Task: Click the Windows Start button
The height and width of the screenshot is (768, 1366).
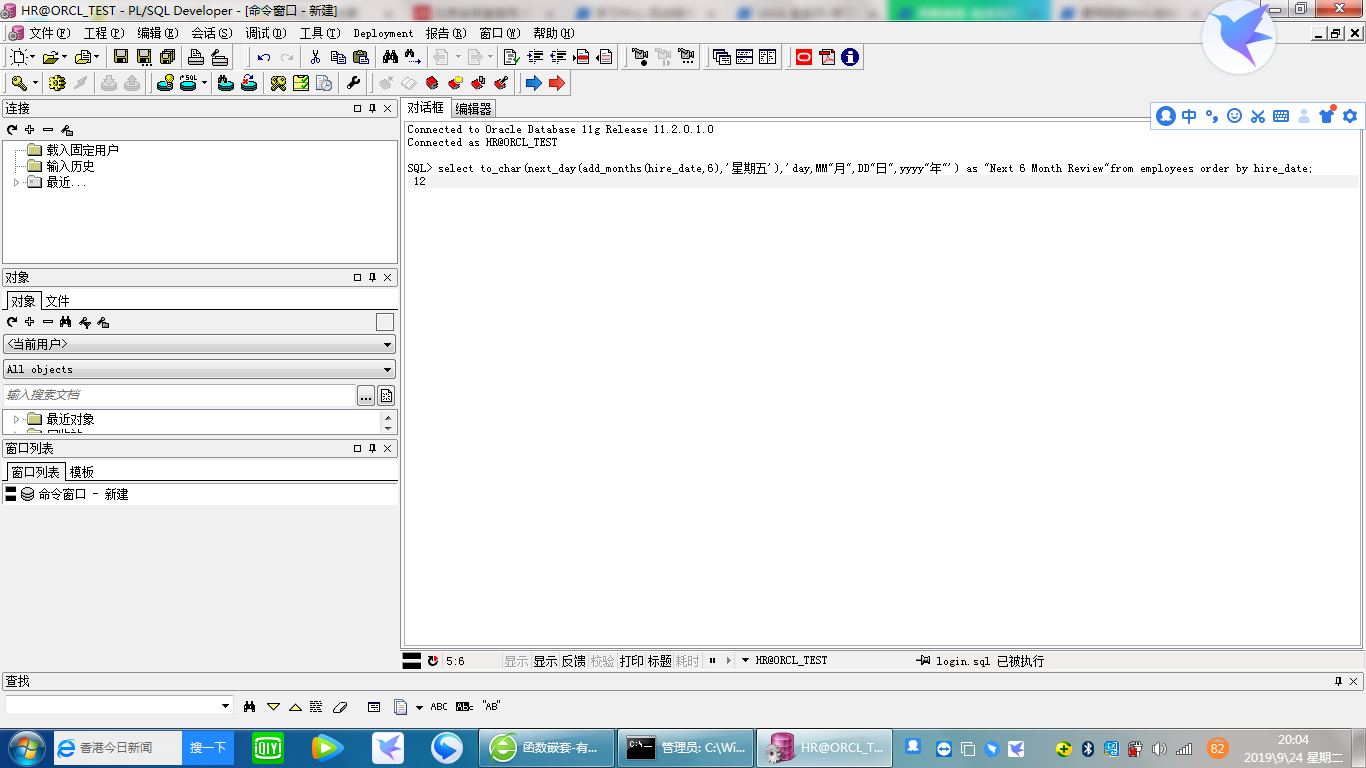Action: 26,747
